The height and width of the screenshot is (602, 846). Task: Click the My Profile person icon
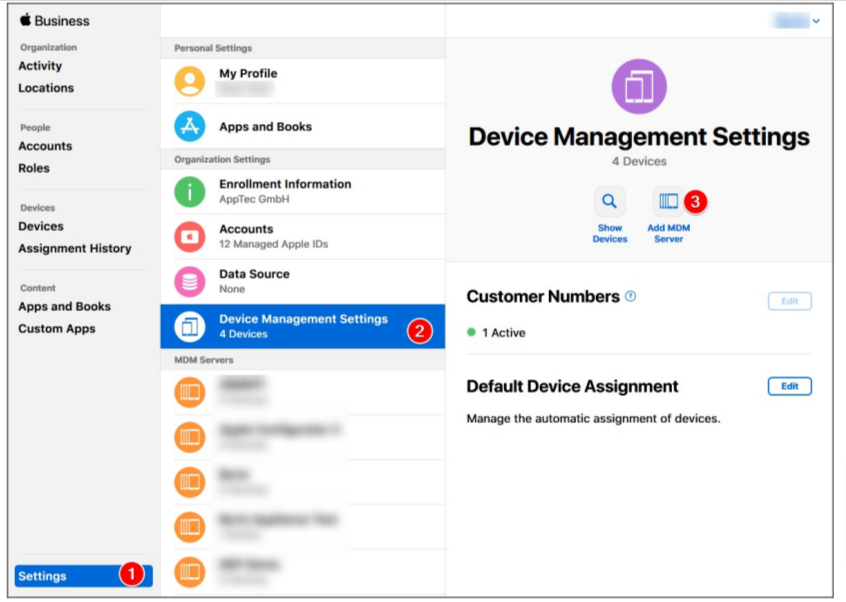click(190, 81)
